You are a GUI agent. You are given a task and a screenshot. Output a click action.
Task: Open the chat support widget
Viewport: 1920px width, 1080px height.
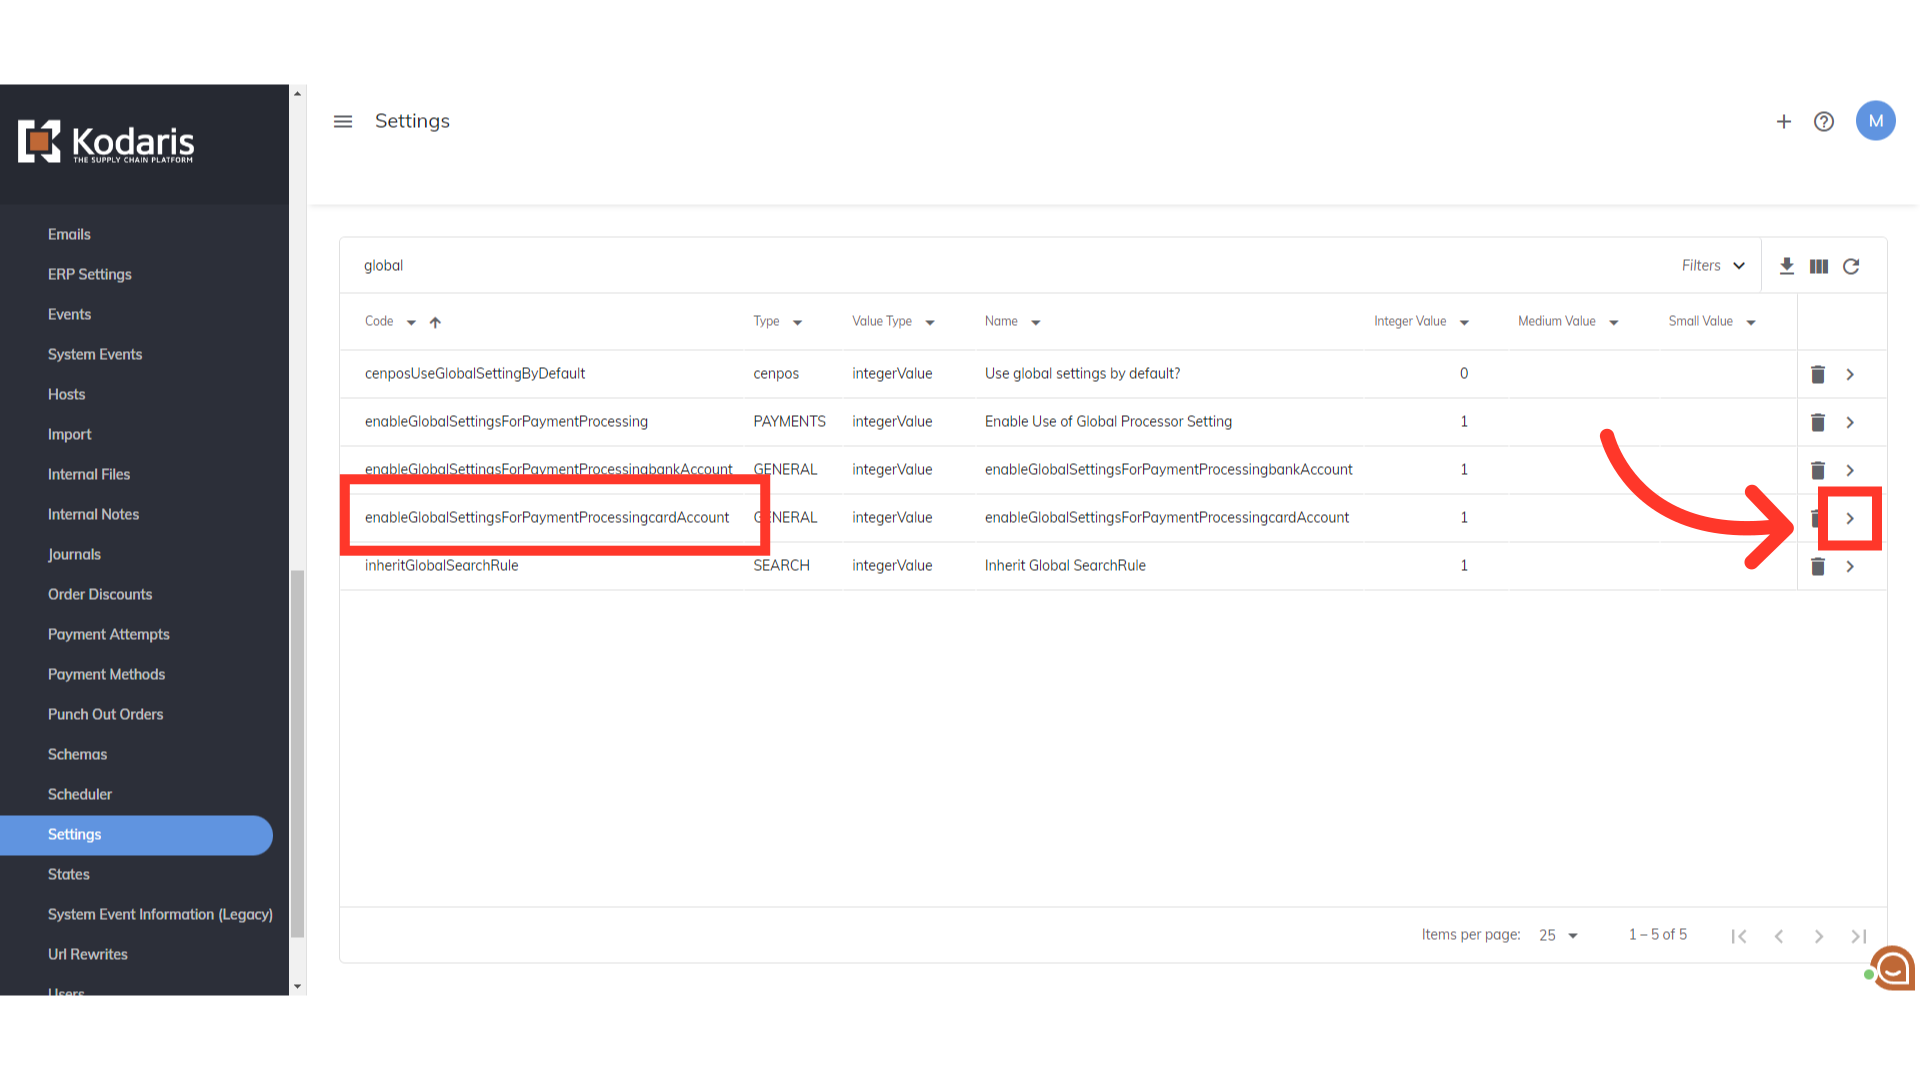tap(1892, 968)
